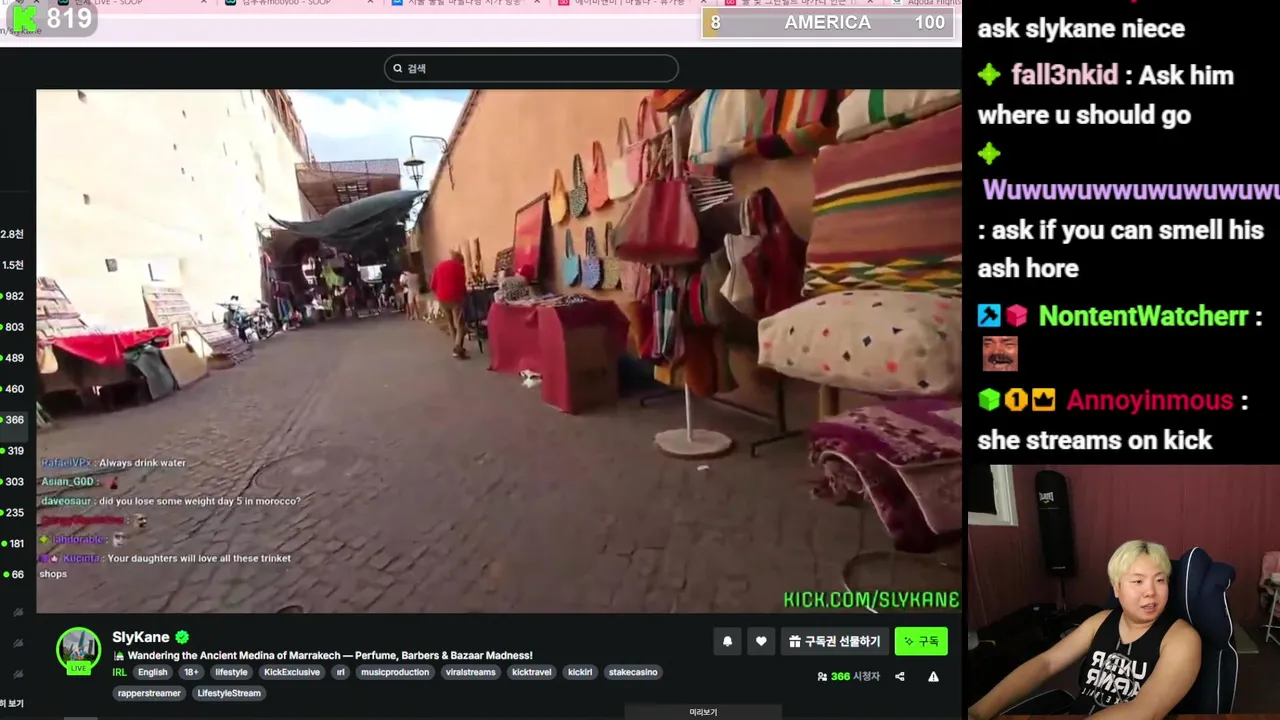Click NontentWatcherr's pink cube badge

(1017, 316)
